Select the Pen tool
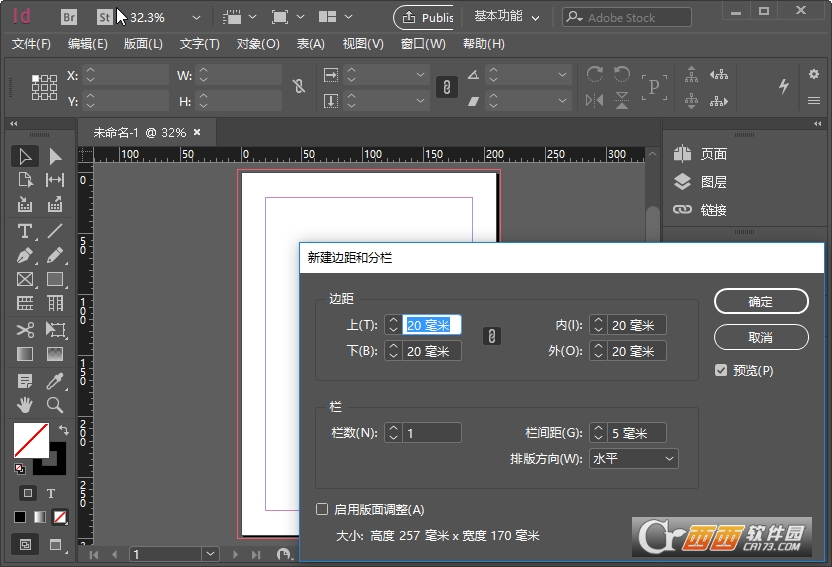 click(25, 256)
